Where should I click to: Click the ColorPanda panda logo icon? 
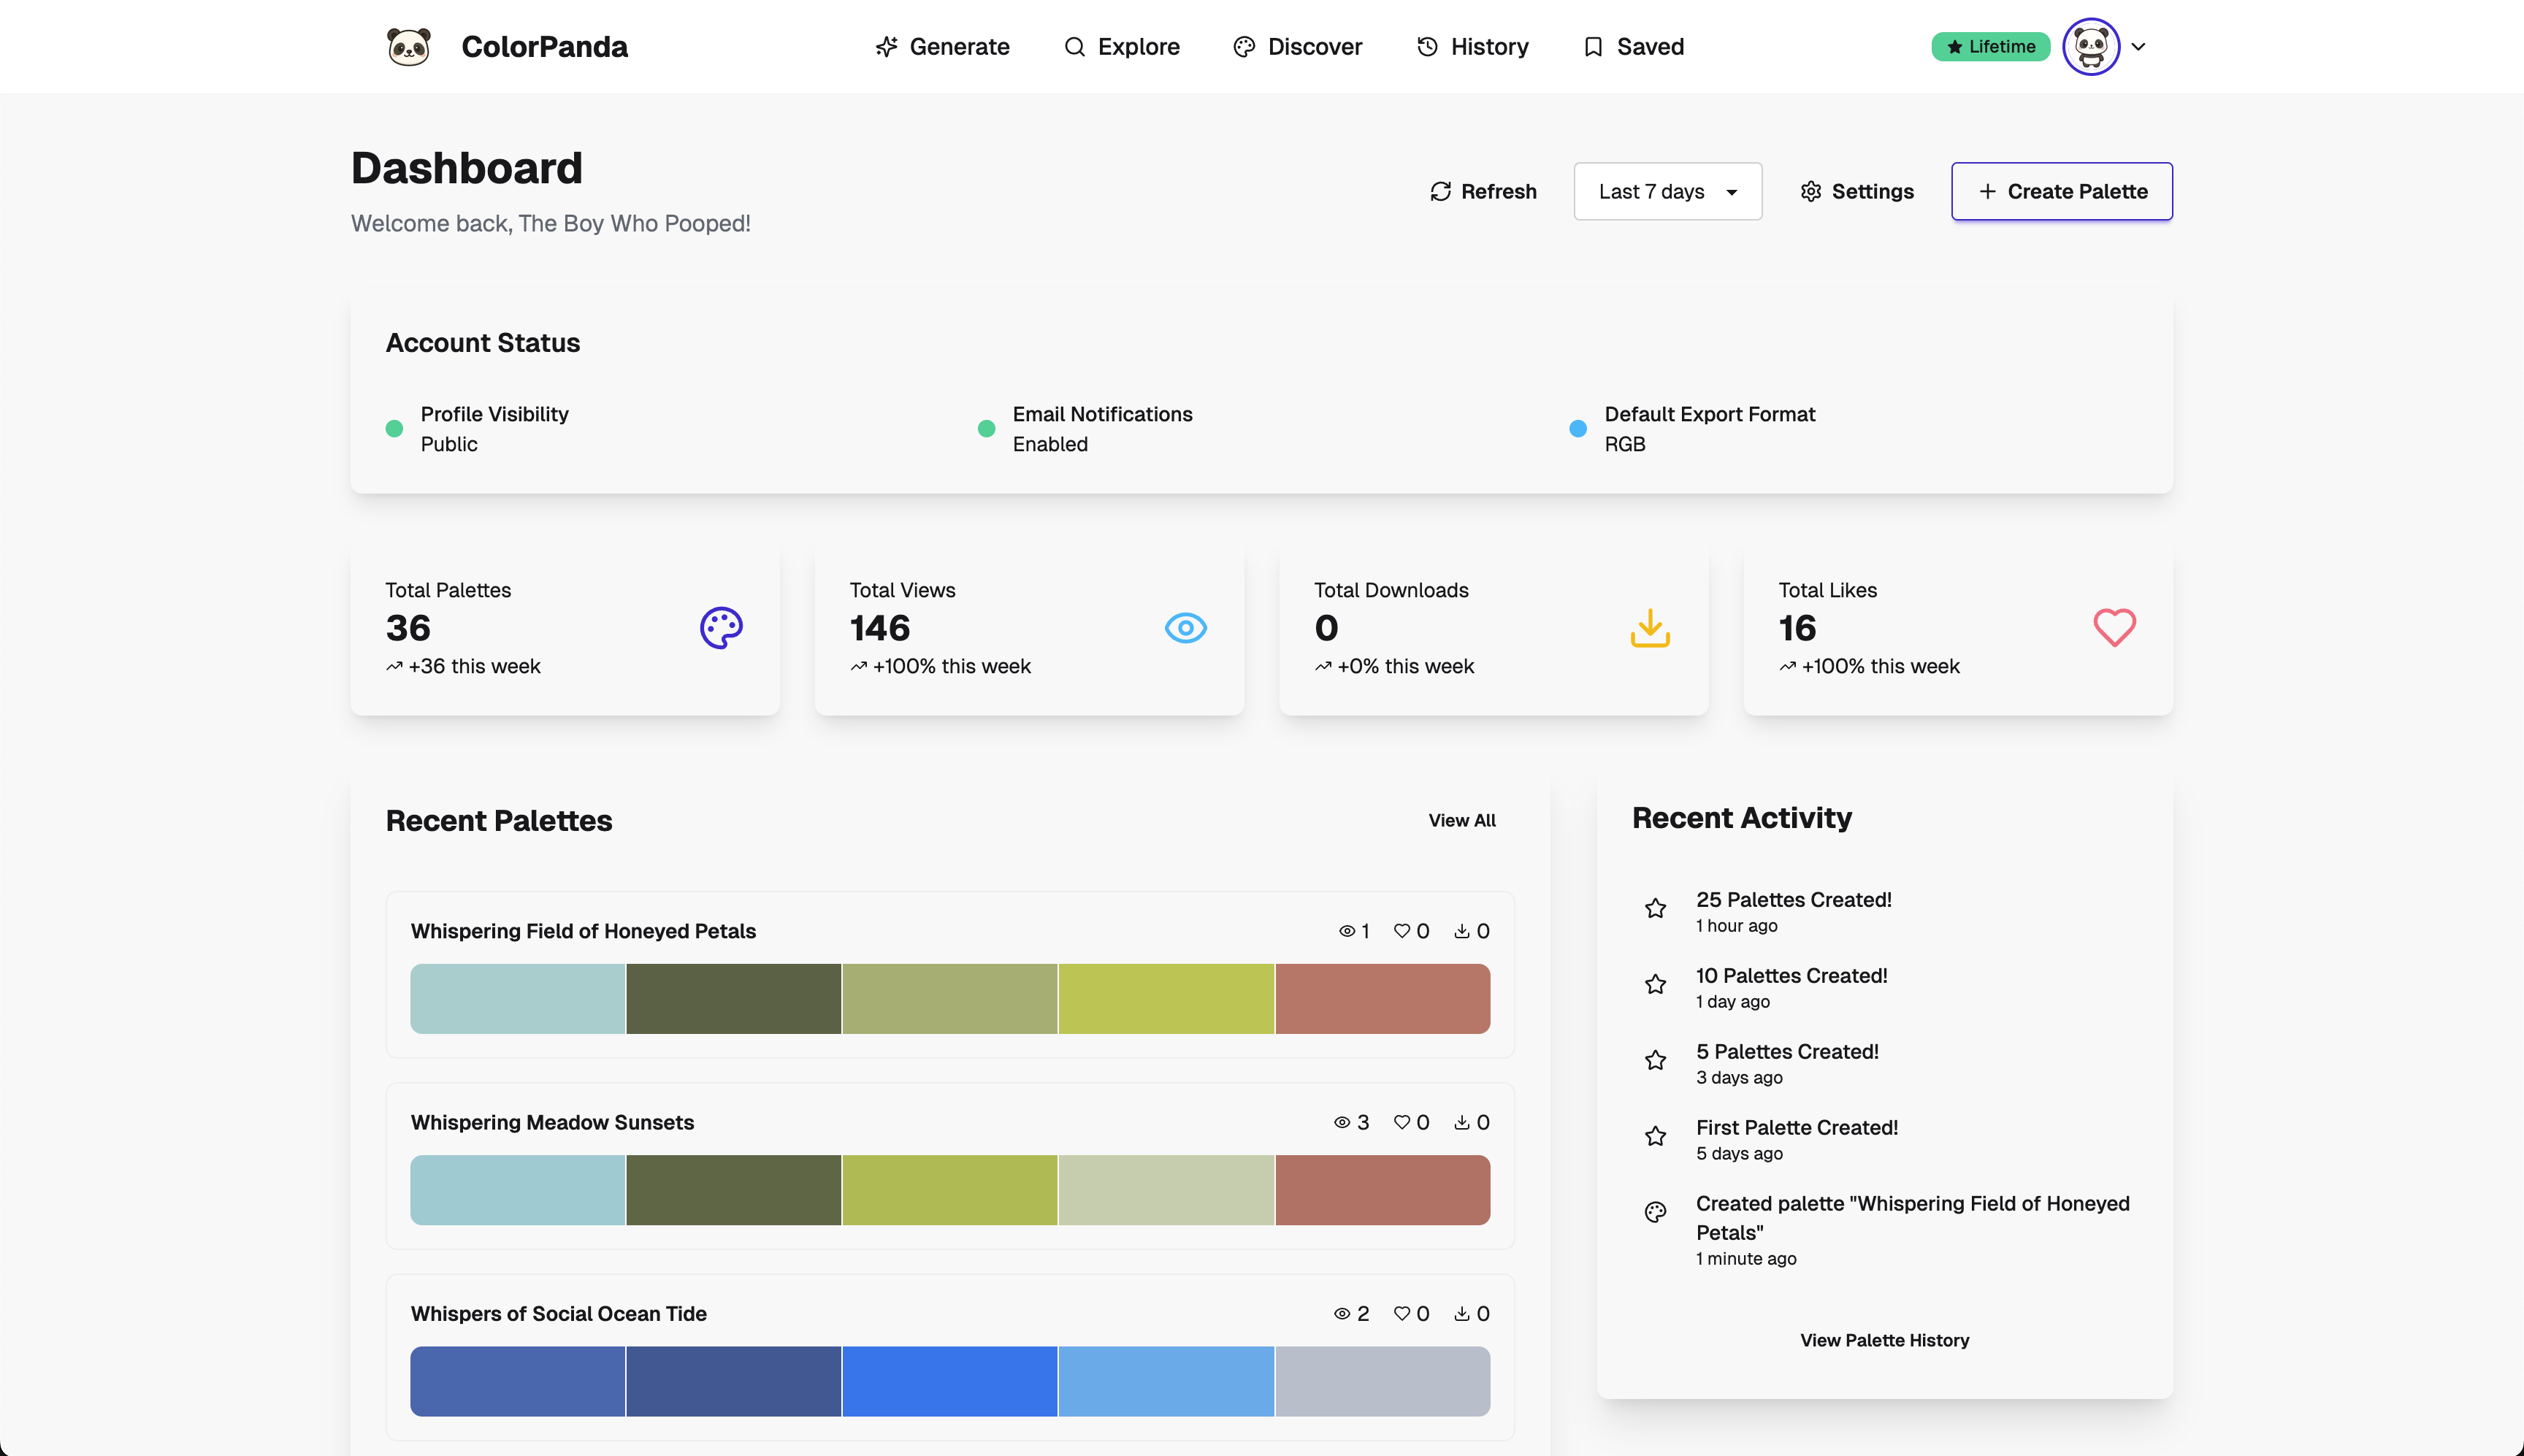[x=408, y=47]
